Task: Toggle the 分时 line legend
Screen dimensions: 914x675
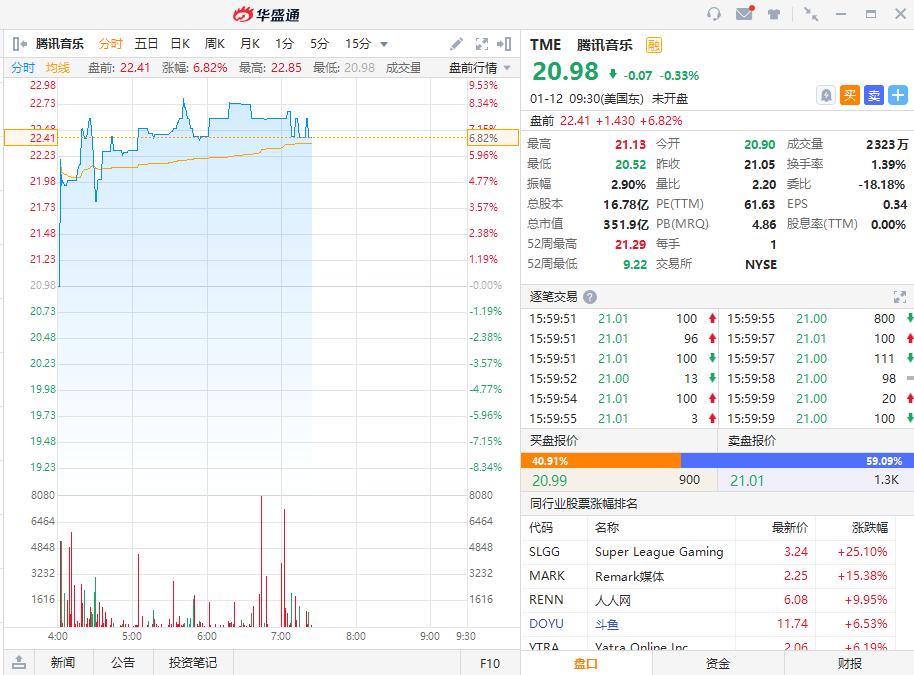Action: 23,68
